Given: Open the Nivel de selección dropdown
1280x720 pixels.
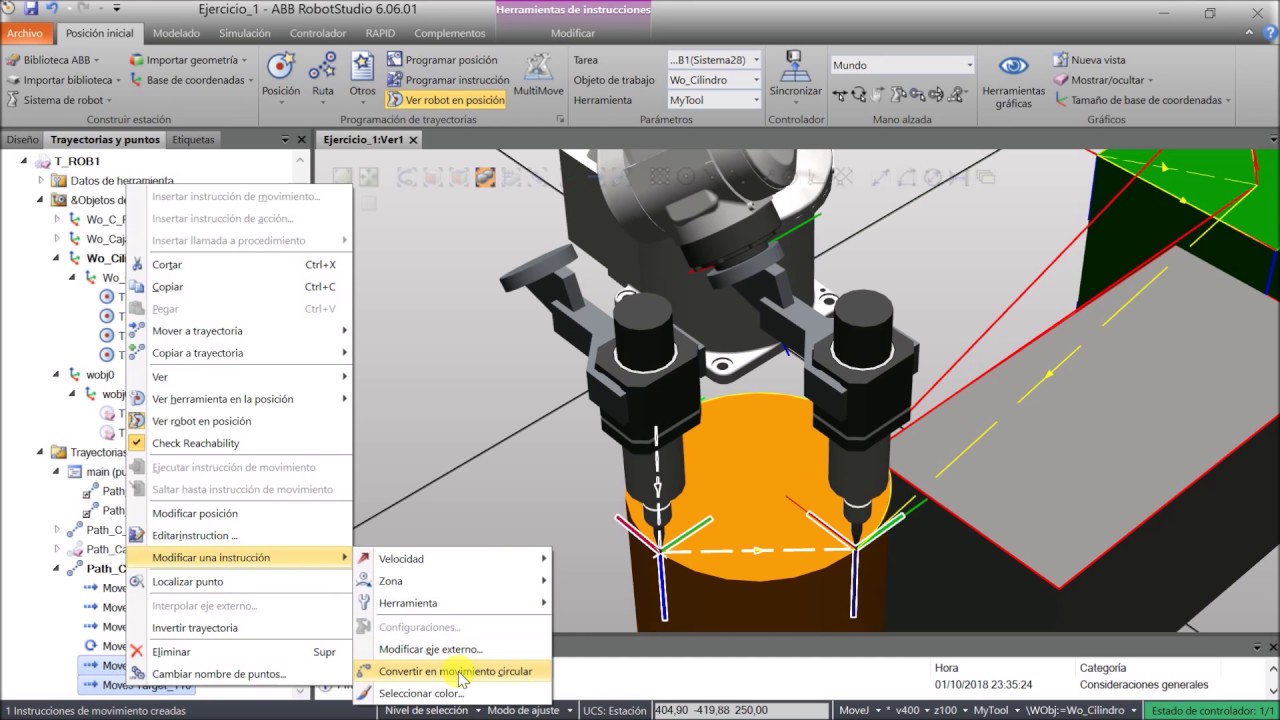Looking at the screenshot, I should [431, 711].
